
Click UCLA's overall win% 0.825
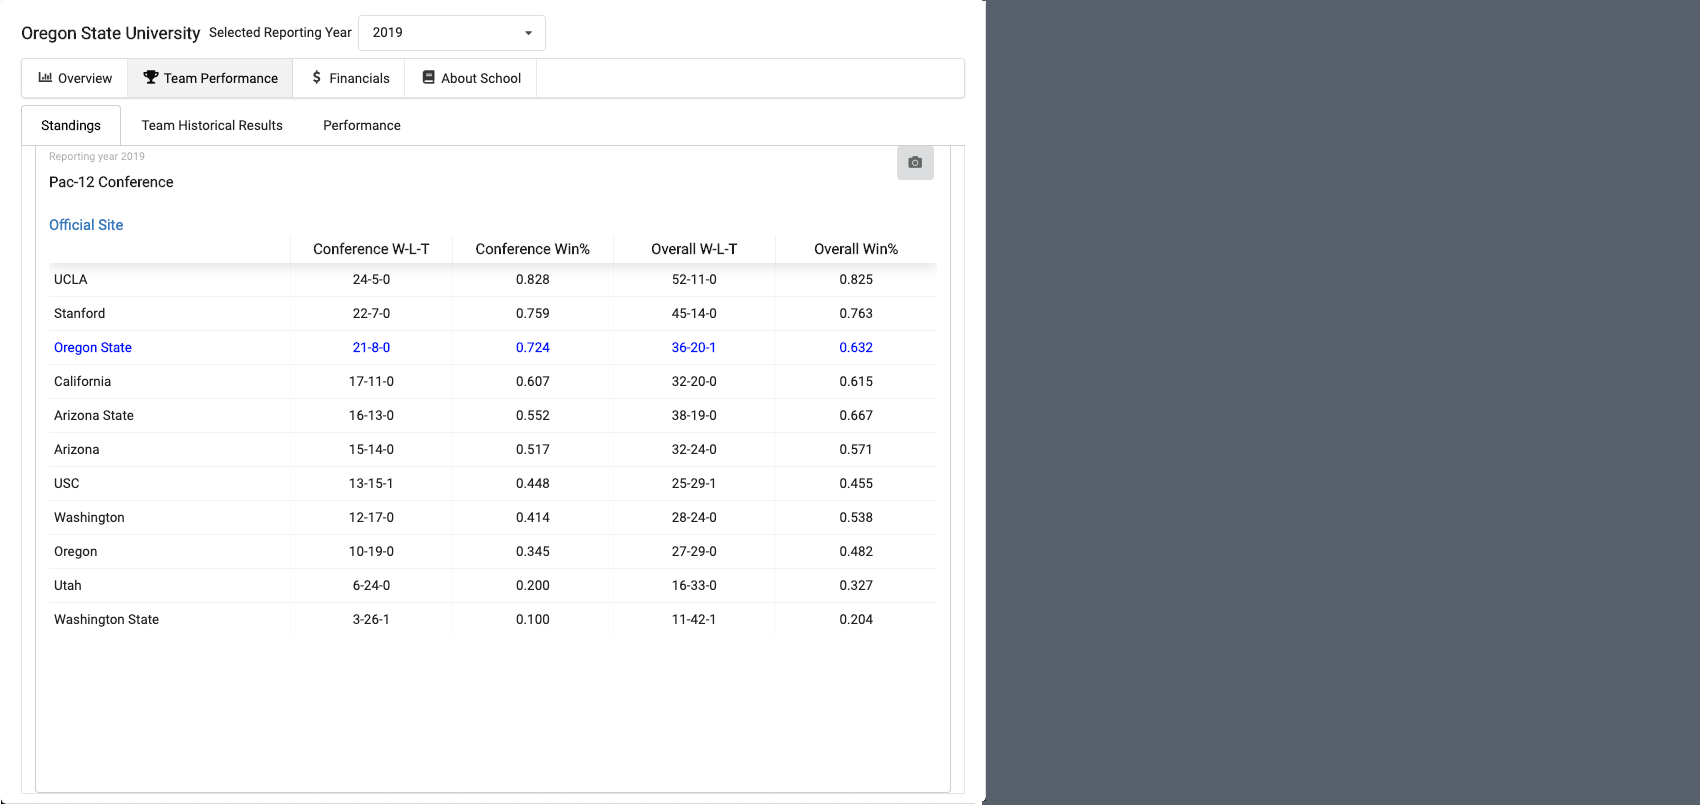[x=856, y=279]
